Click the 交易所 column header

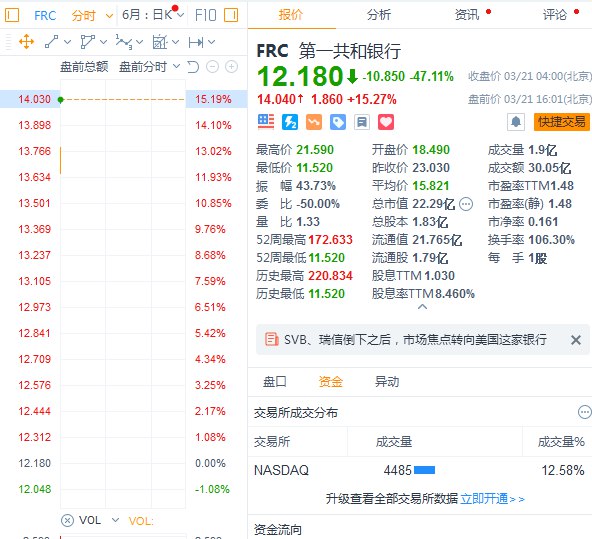pos(272,441)
